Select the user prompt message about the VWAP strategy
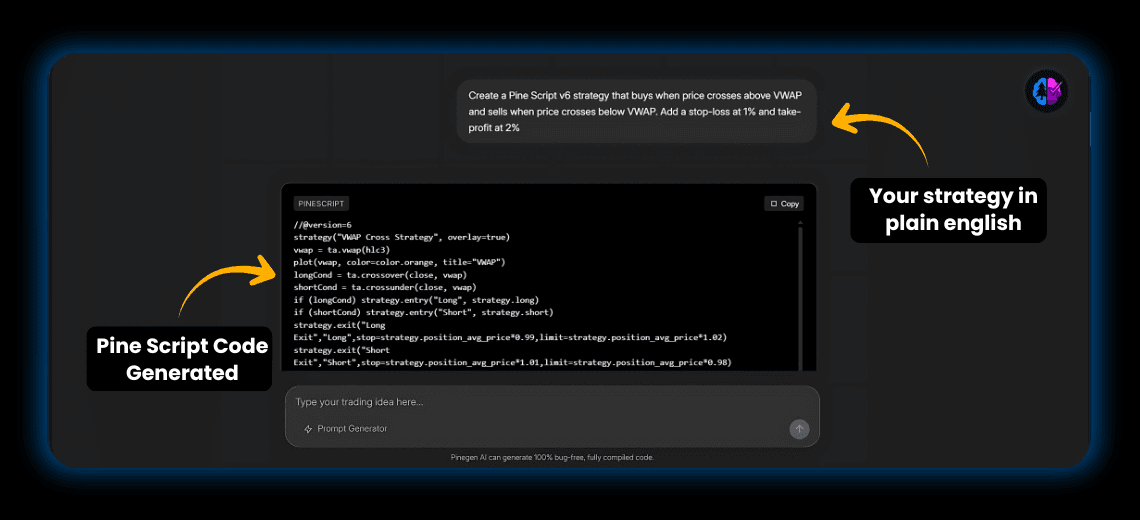Screen dimensions: 1140x520 (636, 111)
